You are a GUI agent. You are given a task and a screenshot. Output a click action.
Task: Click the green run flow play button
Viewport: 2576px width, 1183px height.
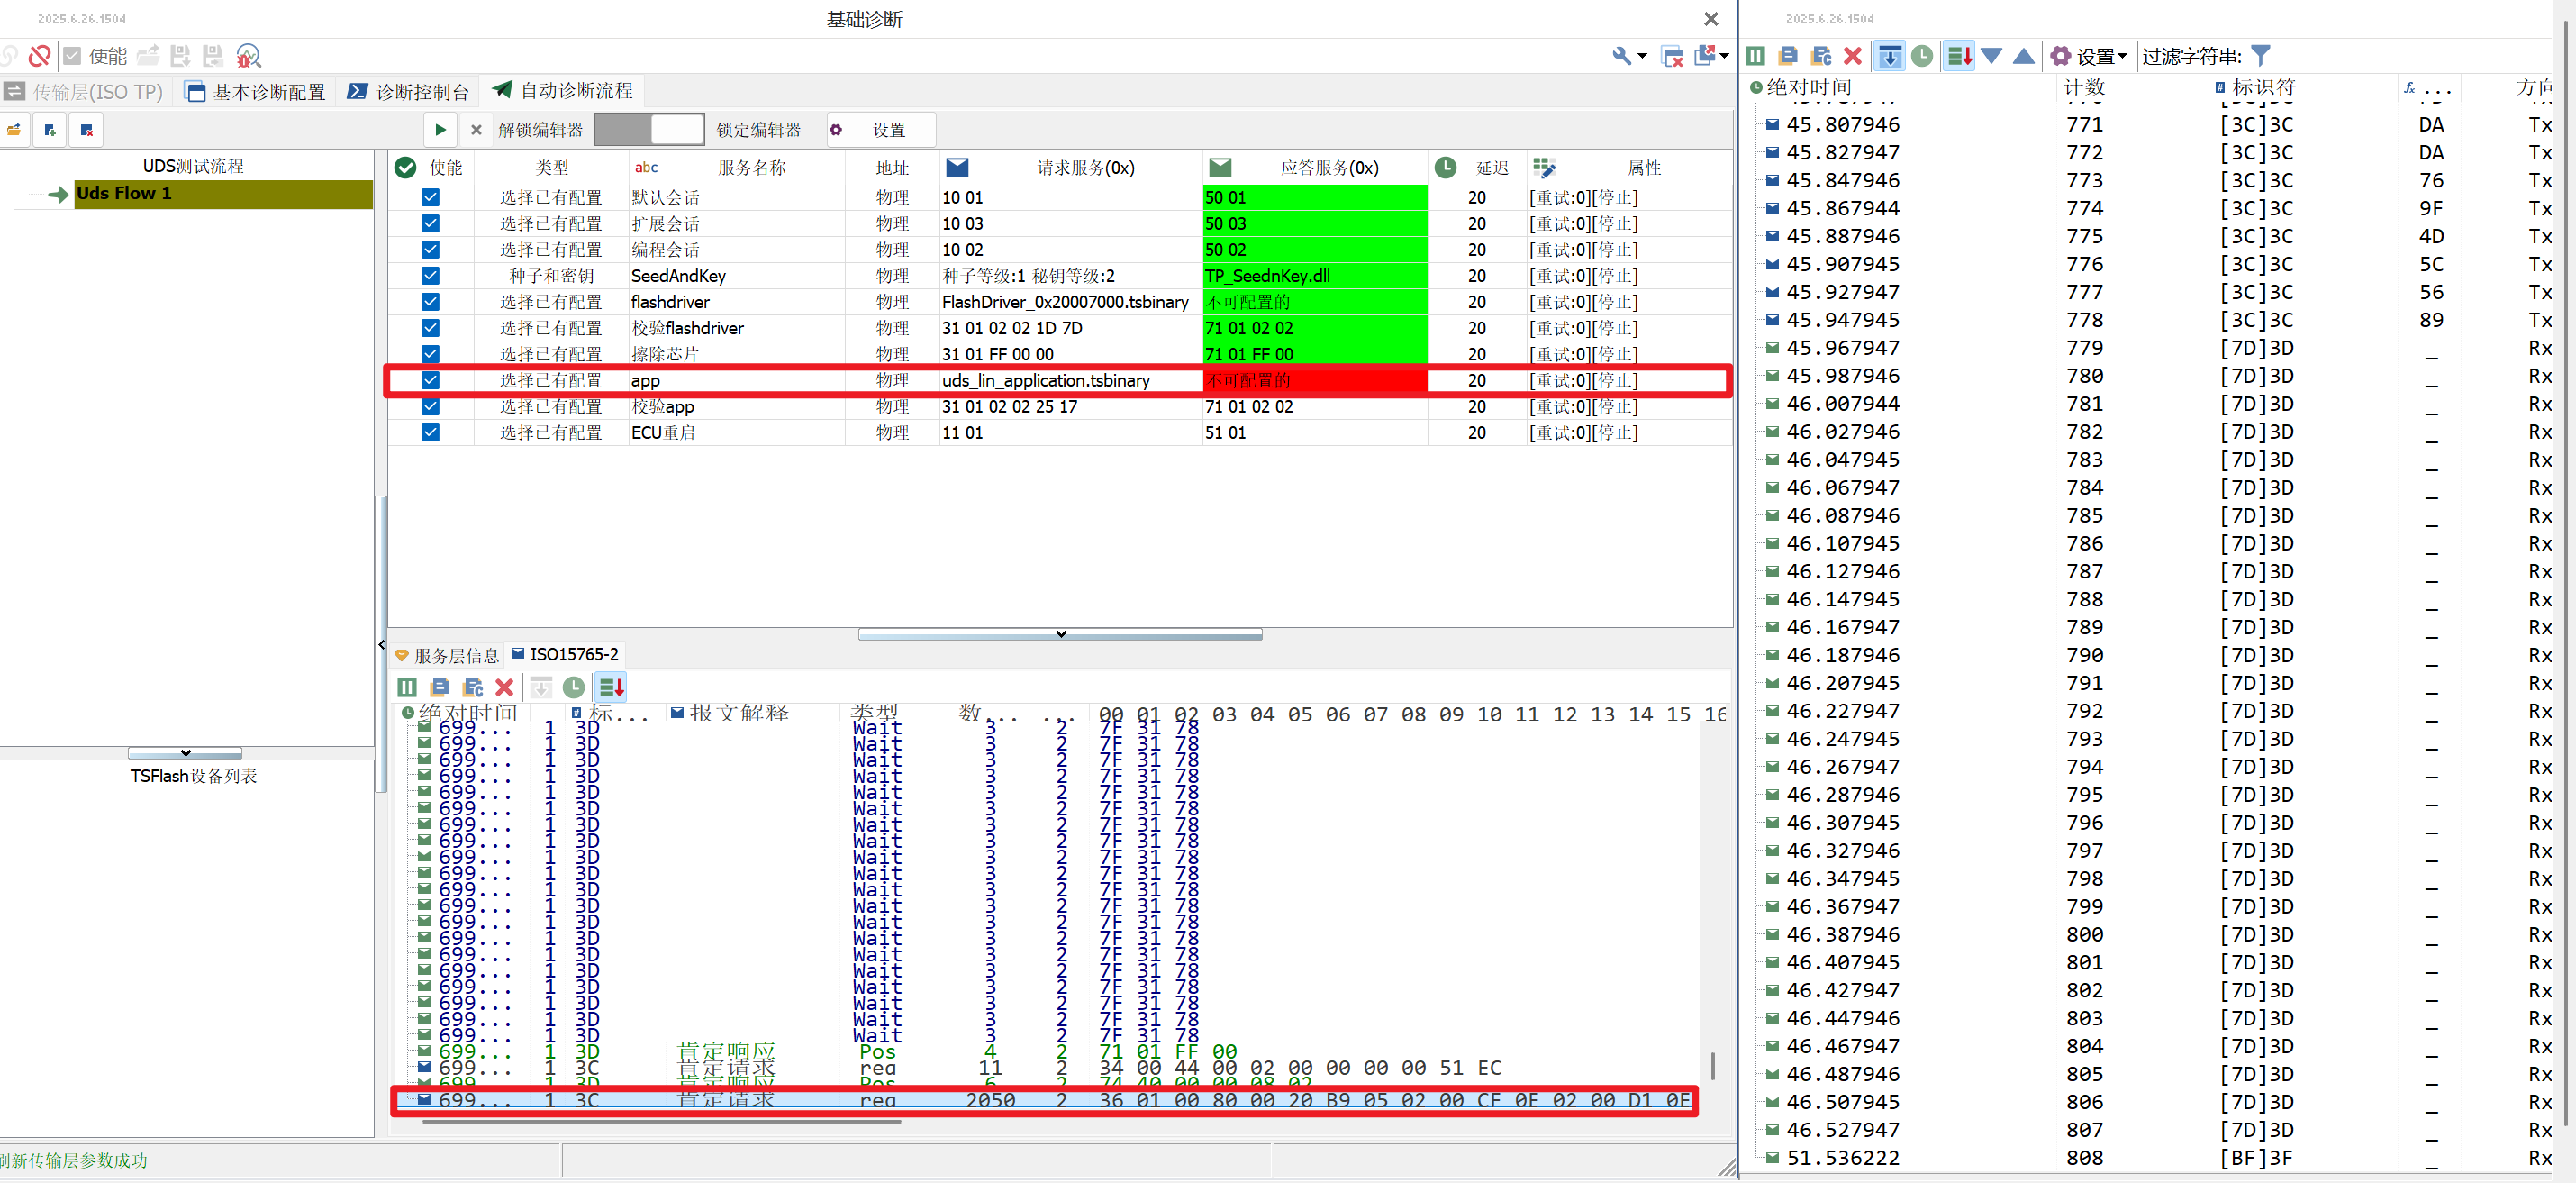click(440, 130)
